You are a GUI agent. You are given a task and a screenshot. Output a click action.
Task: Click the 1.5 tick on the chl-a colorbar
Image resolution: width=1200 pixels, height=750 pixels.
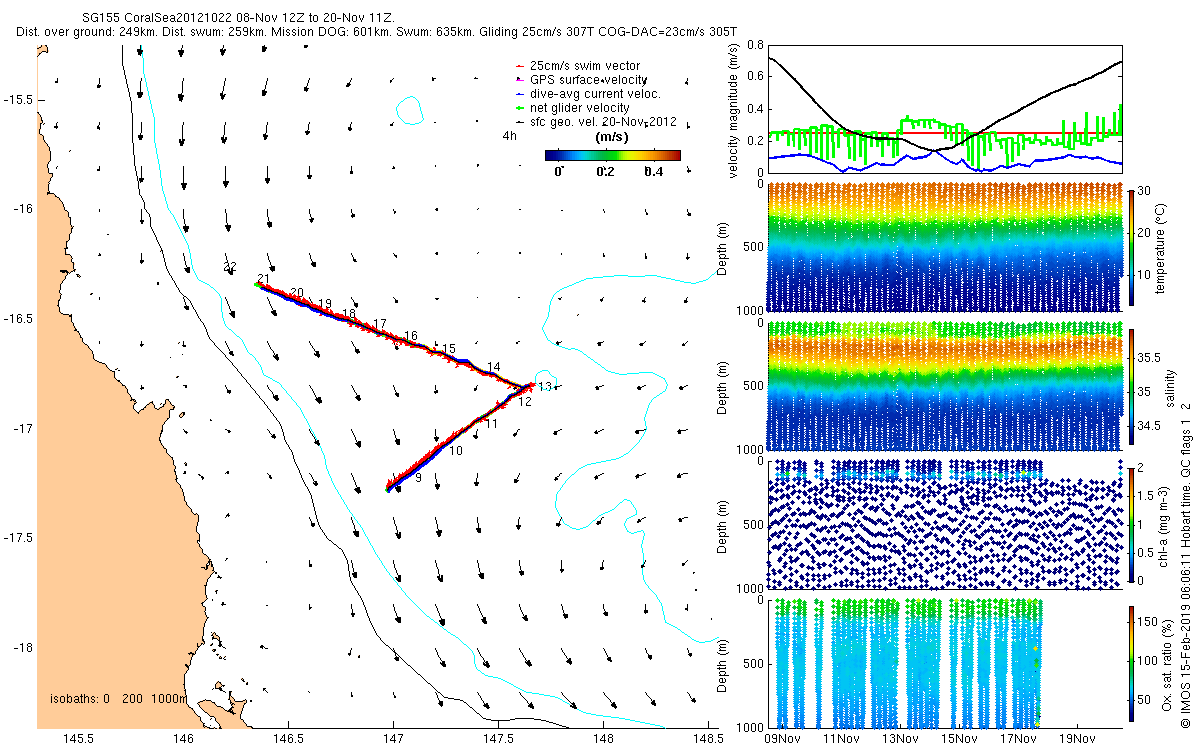(1147, 494)
